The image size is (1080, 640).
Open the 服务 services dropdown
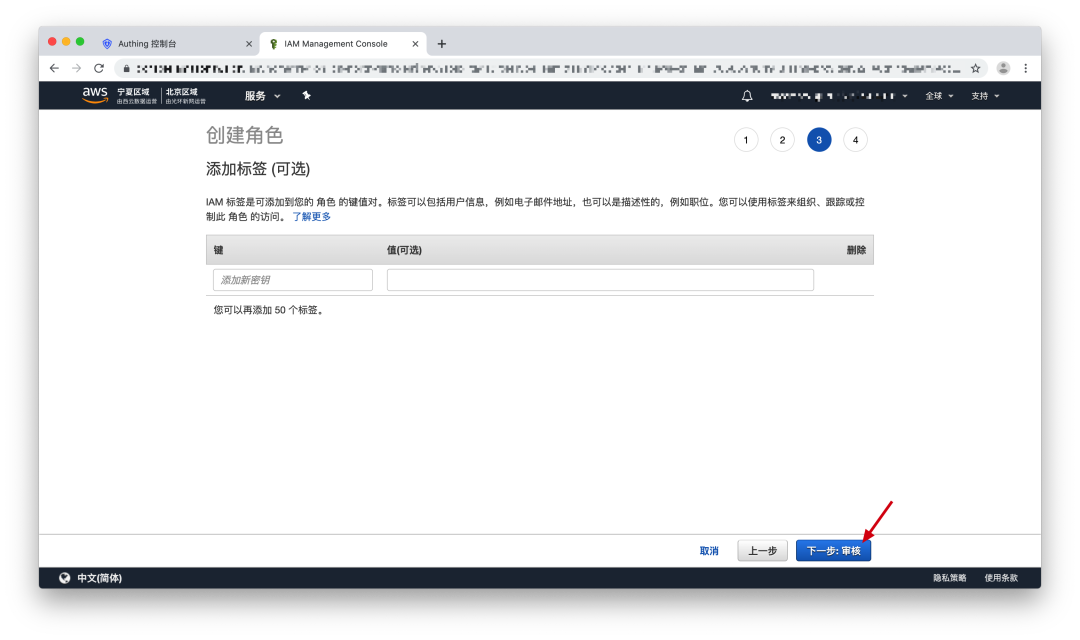(262, 96)
